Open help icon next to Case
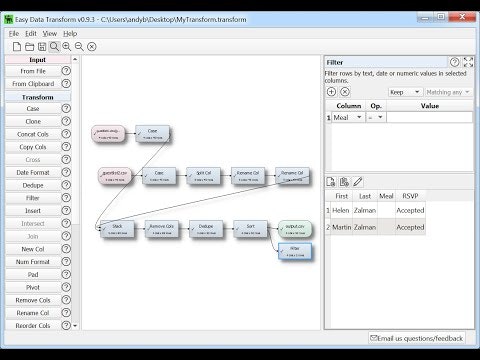480x360 pixels. tap(66, 108)
